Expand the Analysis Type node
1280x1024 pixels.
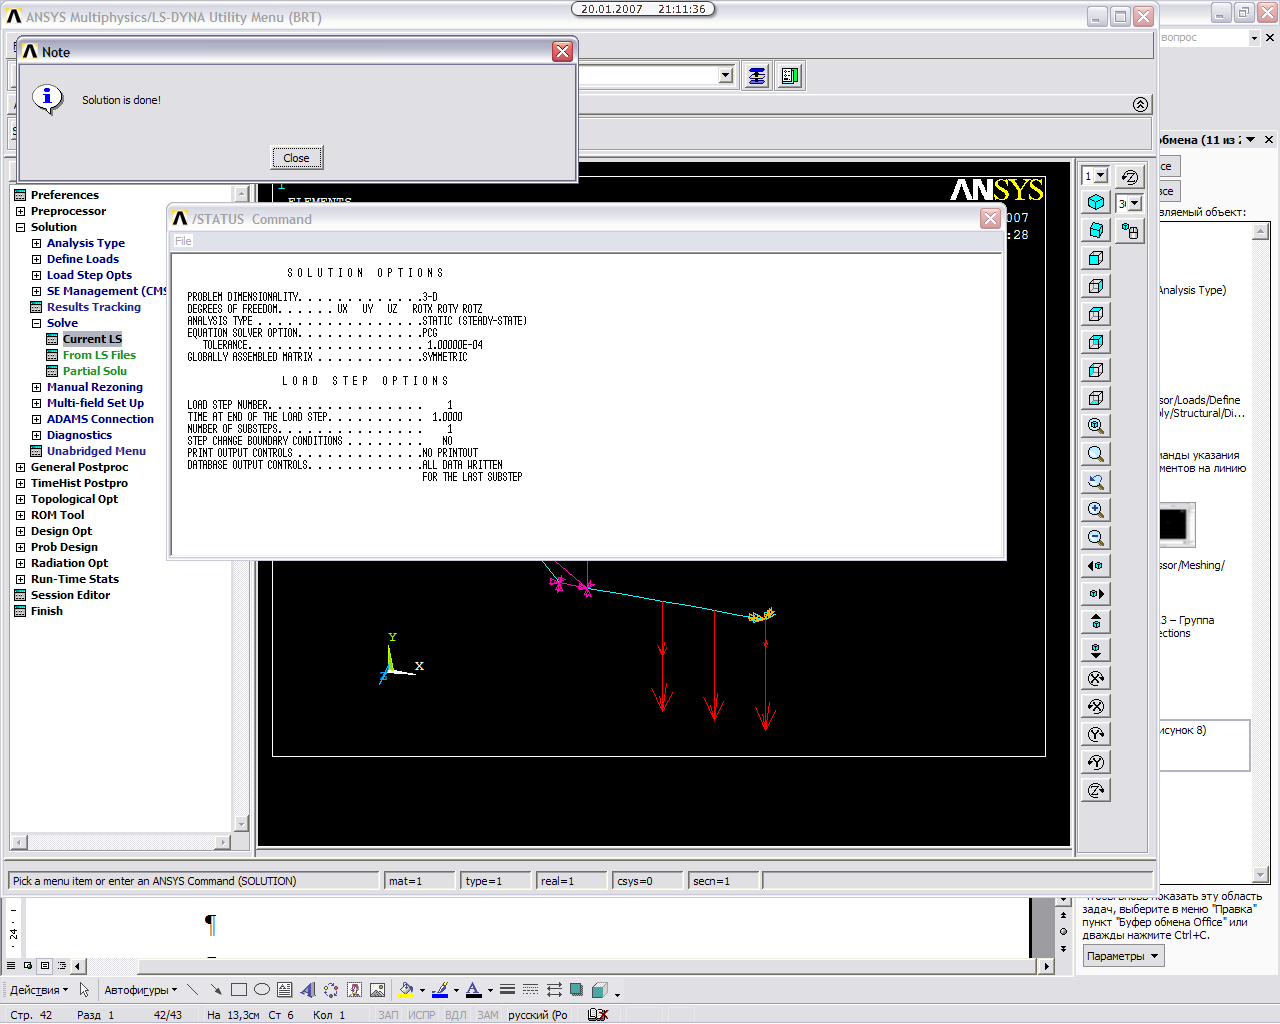point(36,243)
